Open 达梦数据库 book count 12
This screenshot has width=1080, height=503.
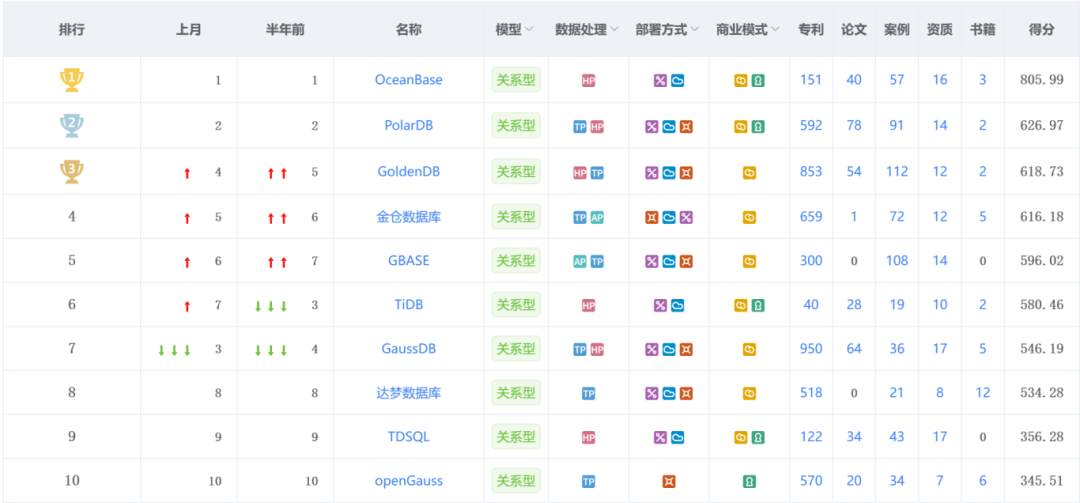(983, 393)
